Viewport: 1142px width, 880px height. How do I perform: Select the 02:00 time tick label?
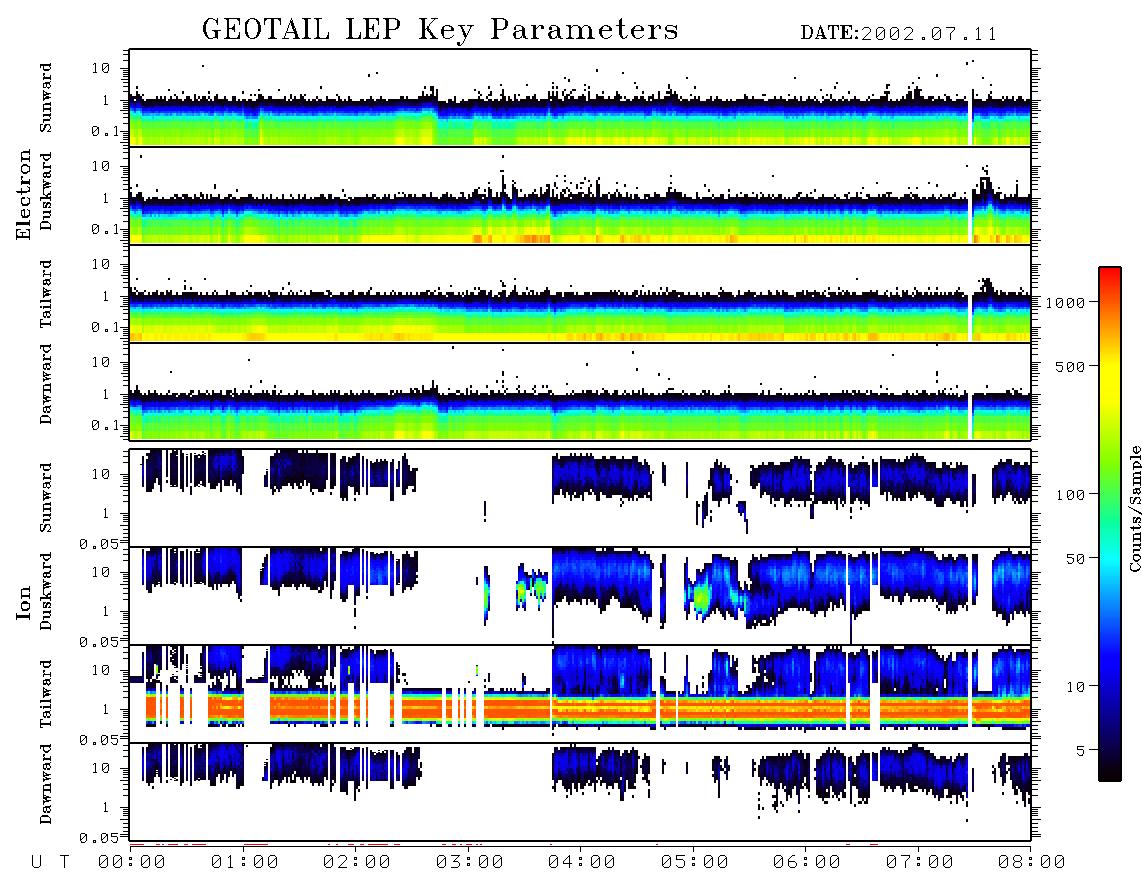pos(357,863)
